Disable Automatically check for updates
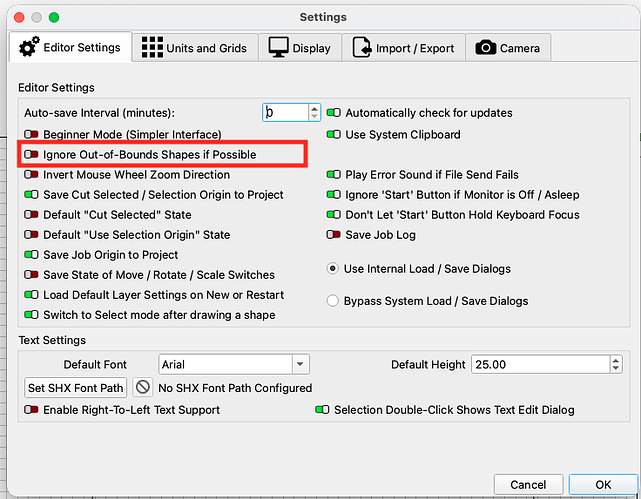Image resolution: width=641 pixels, height=499 pixels. coord(335,113)
